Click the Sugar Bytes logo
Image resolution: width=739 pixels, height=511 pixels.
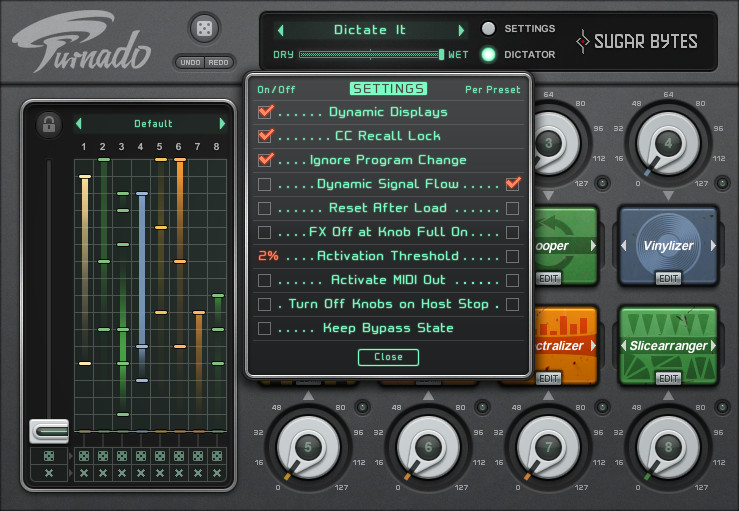tap(637, 41)
